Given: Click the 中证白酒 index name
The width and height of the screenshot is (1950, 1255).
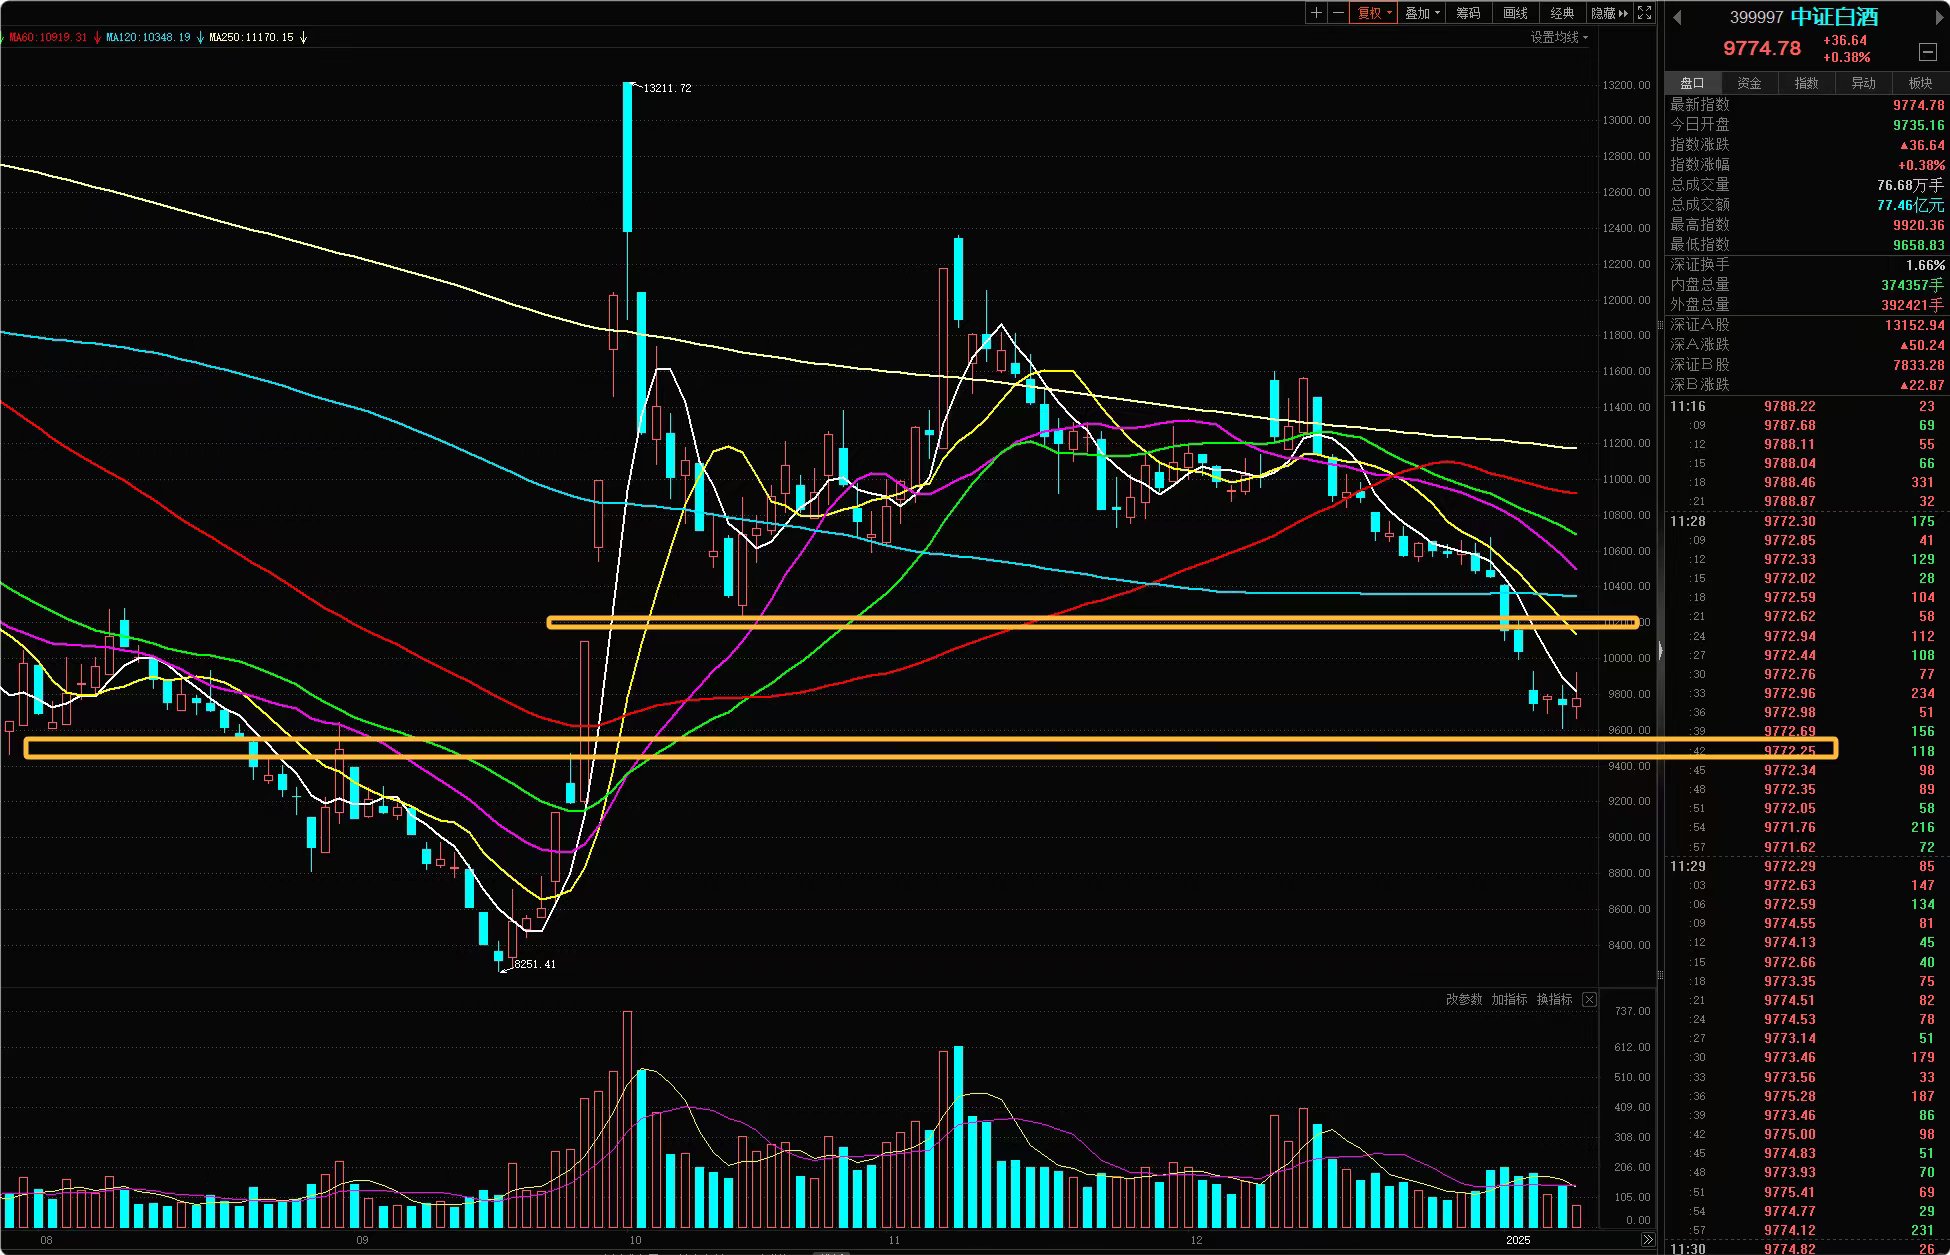Looking at the screenshot, I should (x=1834, y=17).
